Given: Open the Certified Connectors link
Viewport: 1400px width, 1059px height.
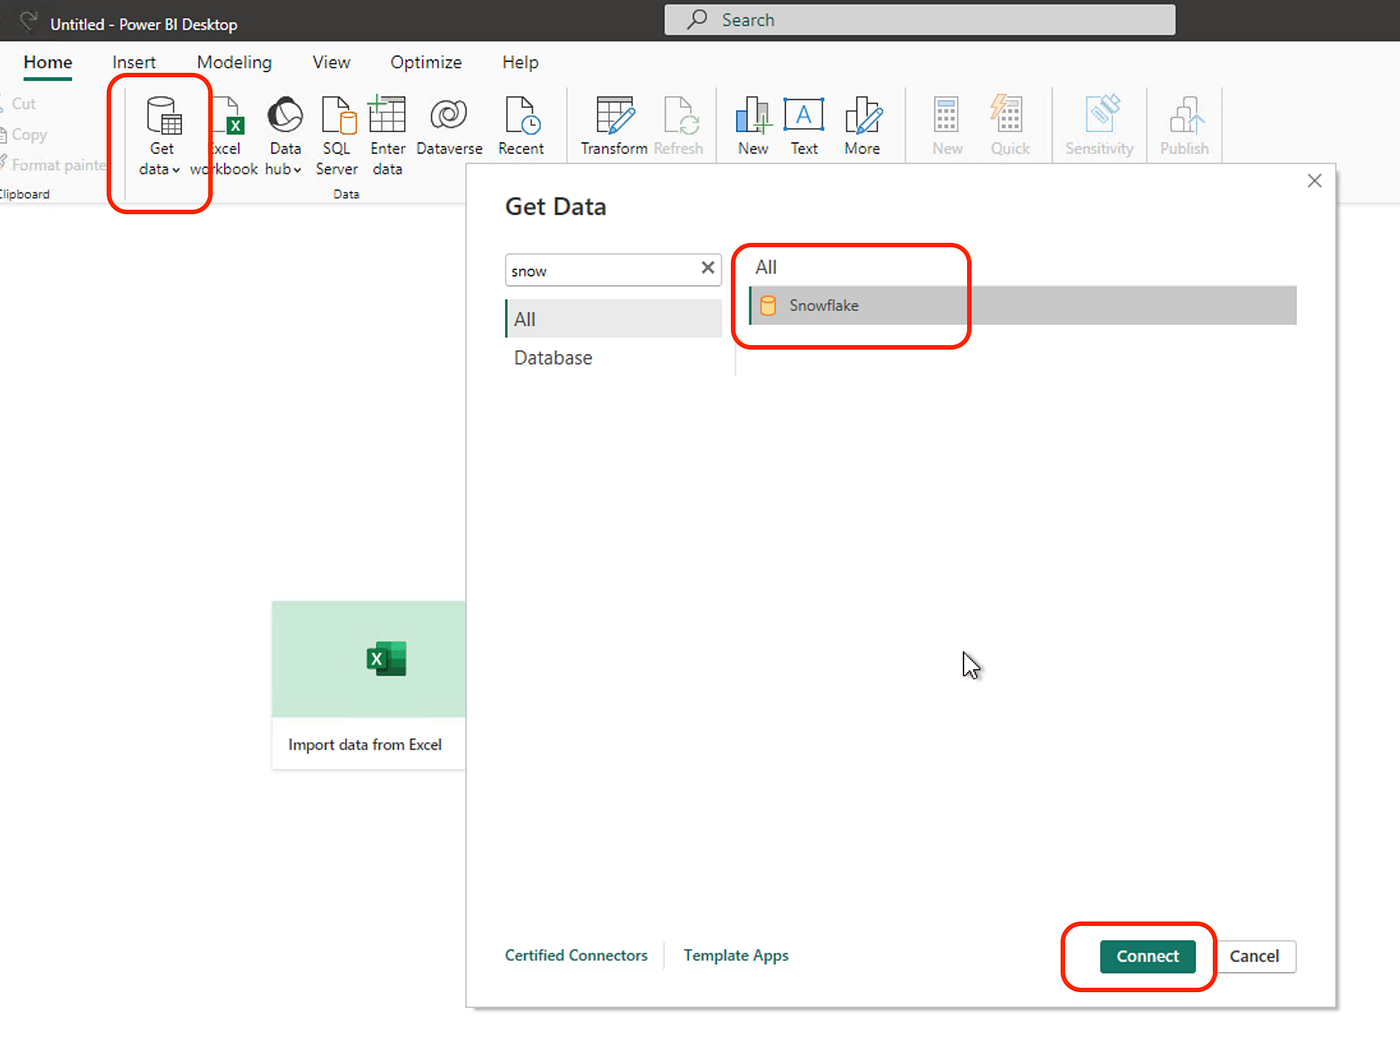Looking at the screenshot, I should (x=576, y=955).
